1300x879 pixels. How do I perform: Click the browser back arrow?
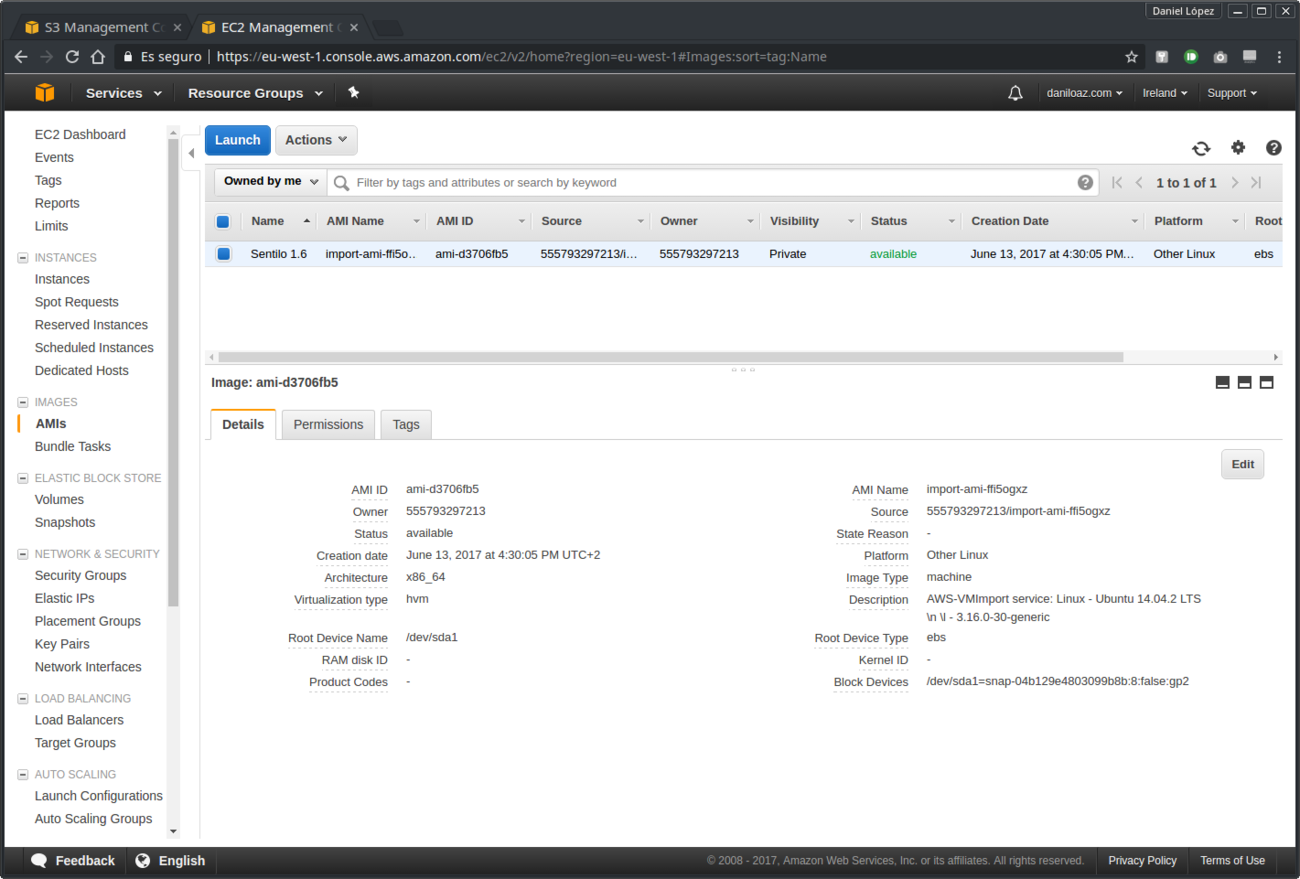[x=21, y=57]
